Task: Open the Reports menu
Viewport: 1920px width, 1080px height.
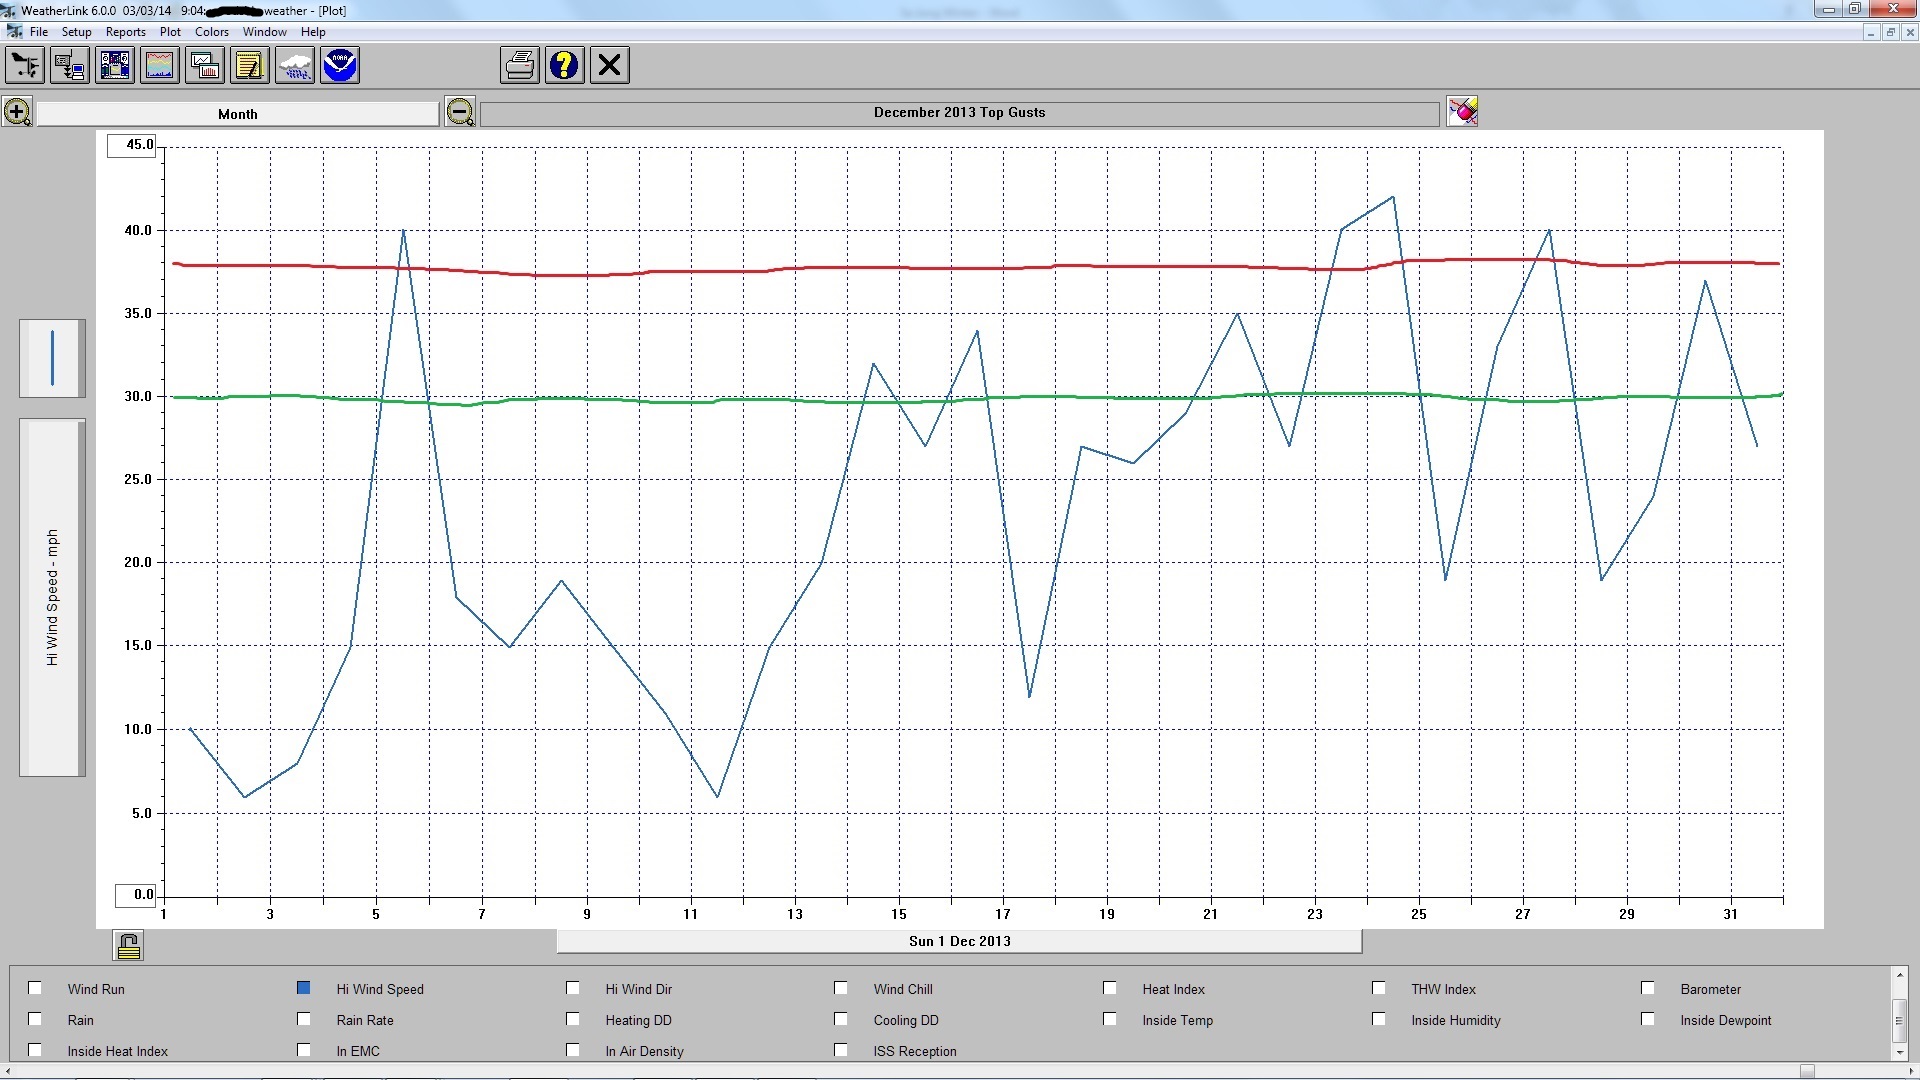Action: (x=125, y=32)
